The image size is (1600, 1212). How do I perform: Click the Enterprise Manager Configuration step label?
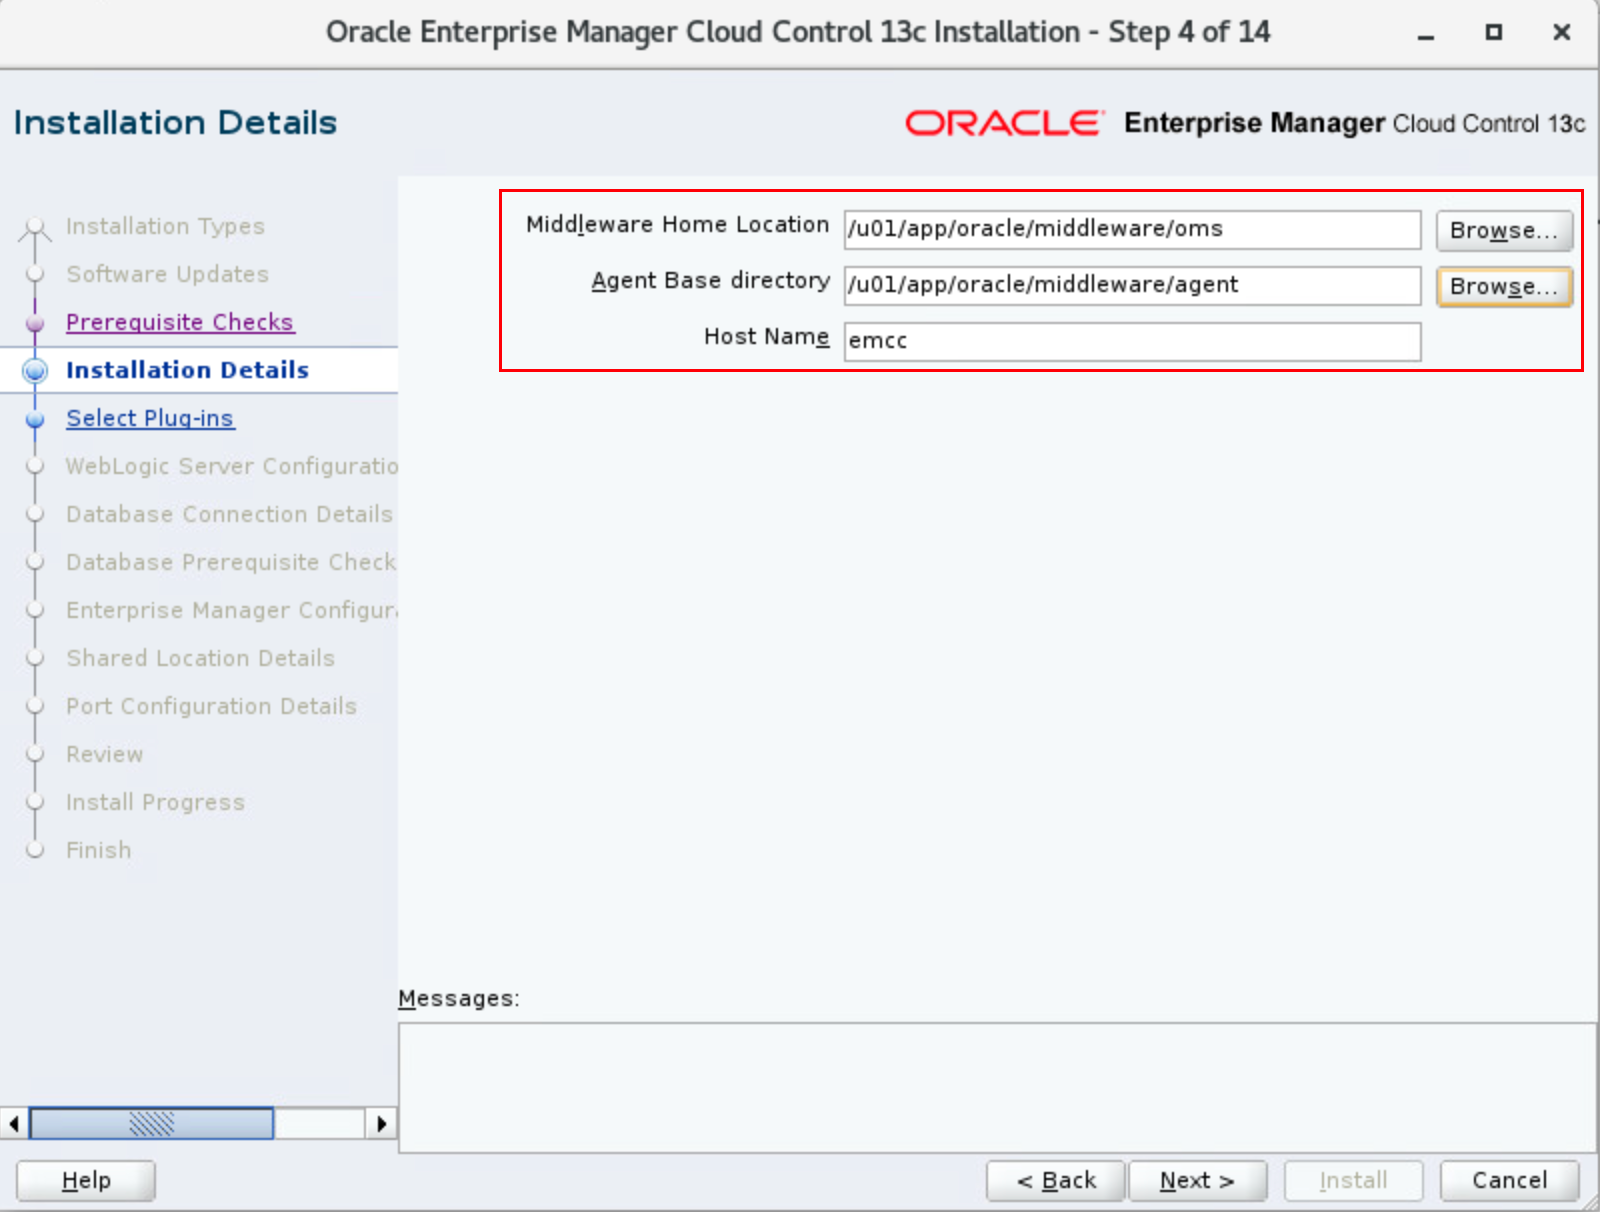[x=232, y=610]
